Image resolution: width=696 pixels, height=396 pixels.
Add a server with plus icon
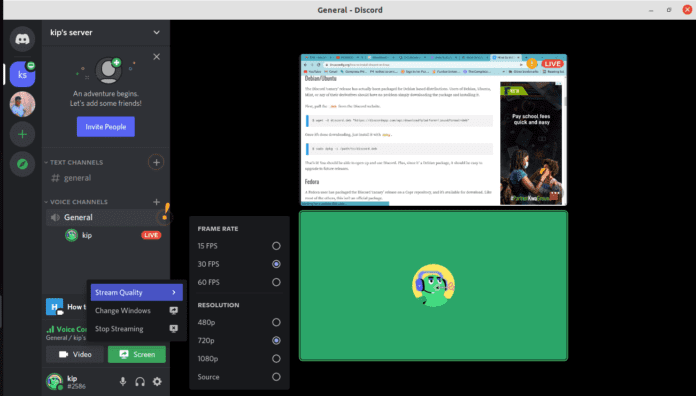[x=22, y=134]
